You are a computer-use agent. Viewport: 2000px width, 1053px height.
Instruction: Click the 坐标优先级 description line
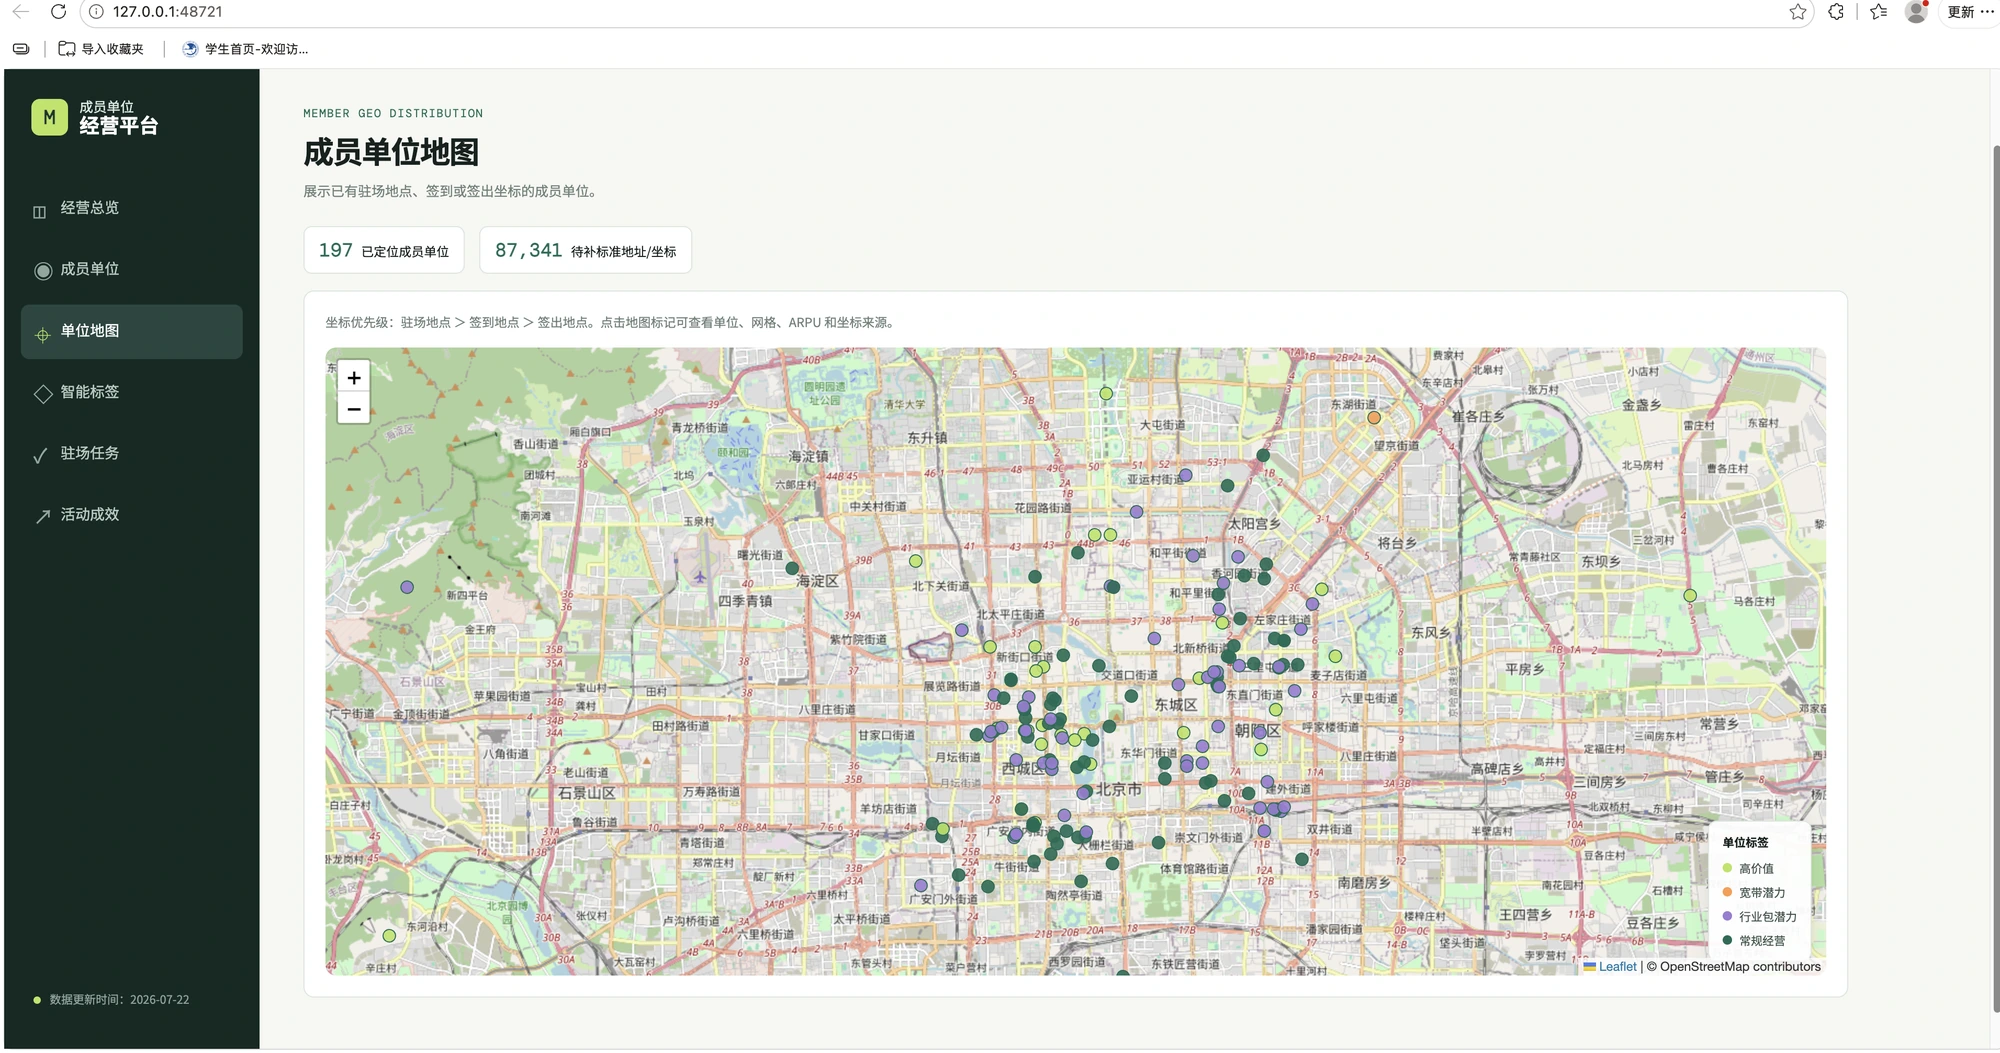(x=609, y=322)
